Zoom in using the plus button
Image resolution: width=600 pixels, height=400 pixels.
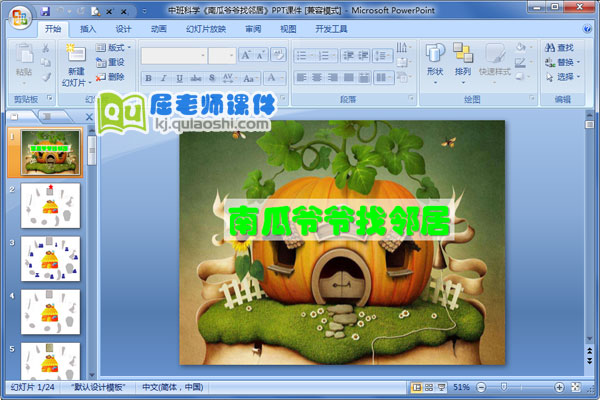559,387
